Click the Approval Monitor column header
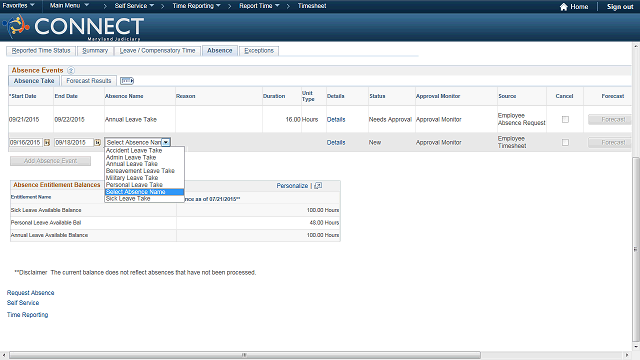This screenshot has width=640, height=360. point(438,96)
